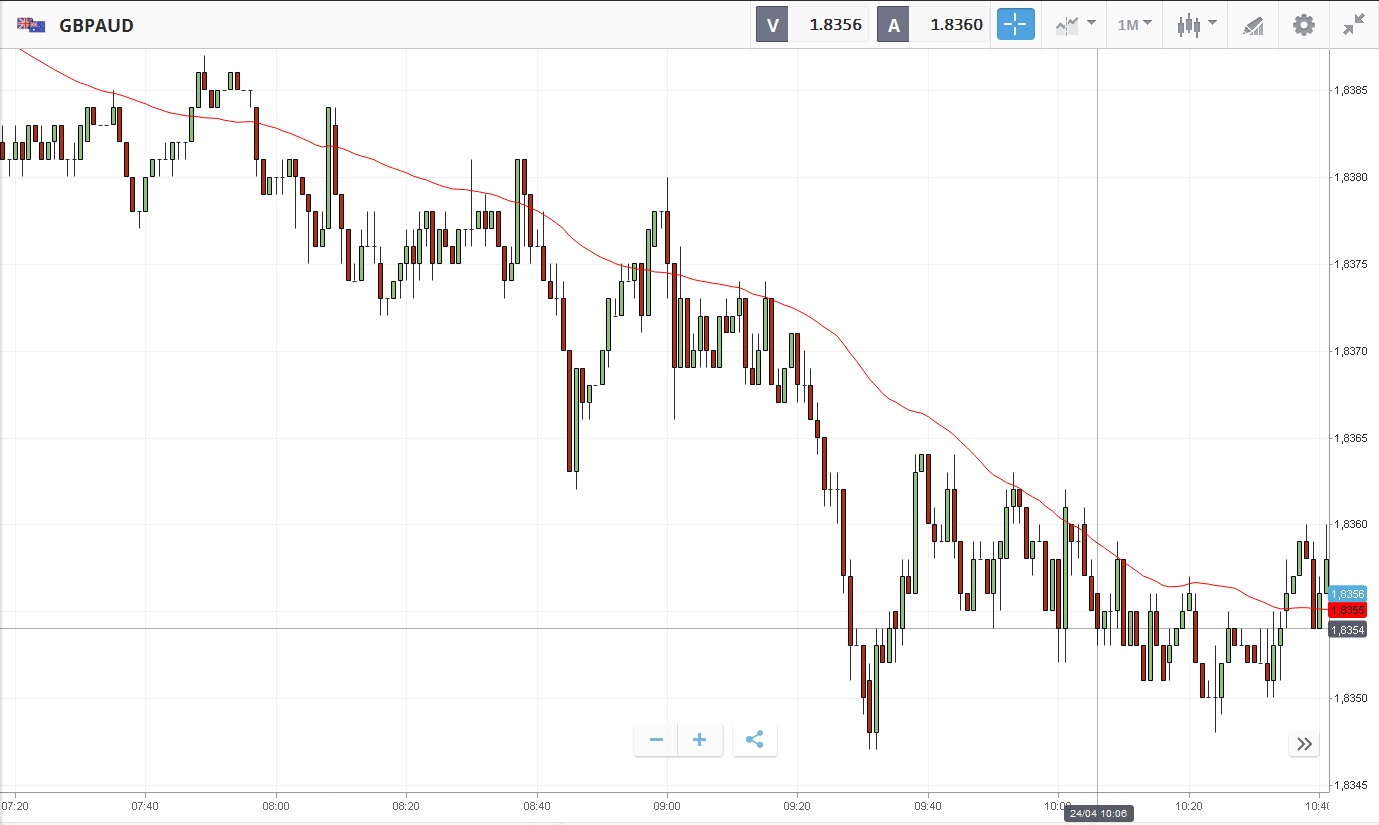Screen dimensions: 1379x825
Task: Click the 1,8350 price axis label
Action: coord(1351,698)
